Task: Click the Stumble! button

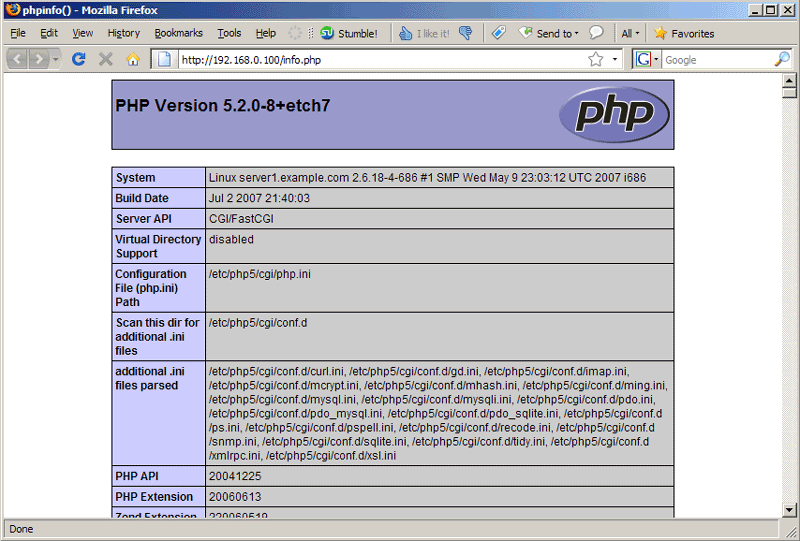Action: 349,33
